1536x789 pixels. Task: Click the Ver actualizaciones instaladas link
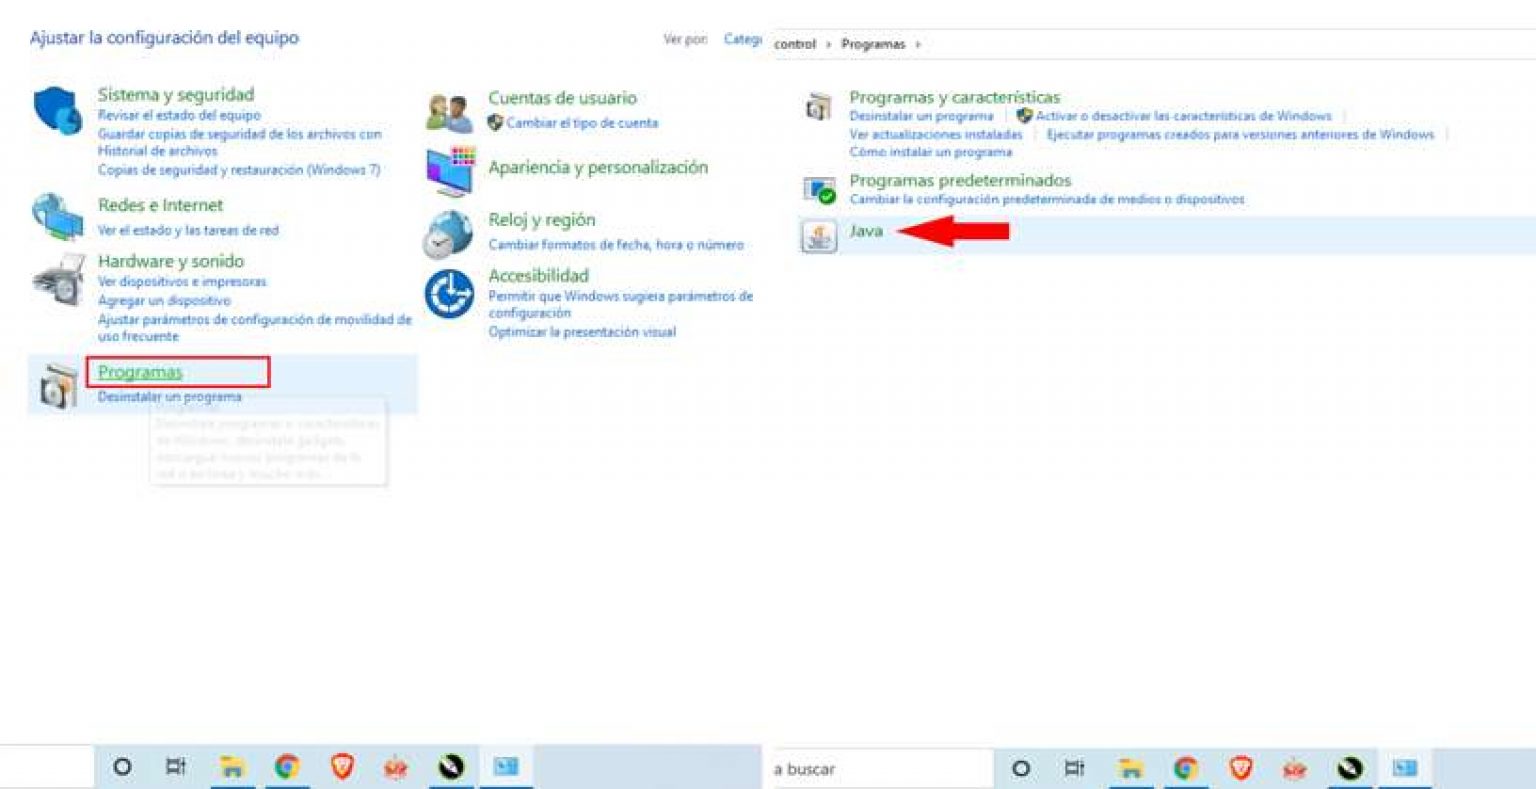(936, 134)
